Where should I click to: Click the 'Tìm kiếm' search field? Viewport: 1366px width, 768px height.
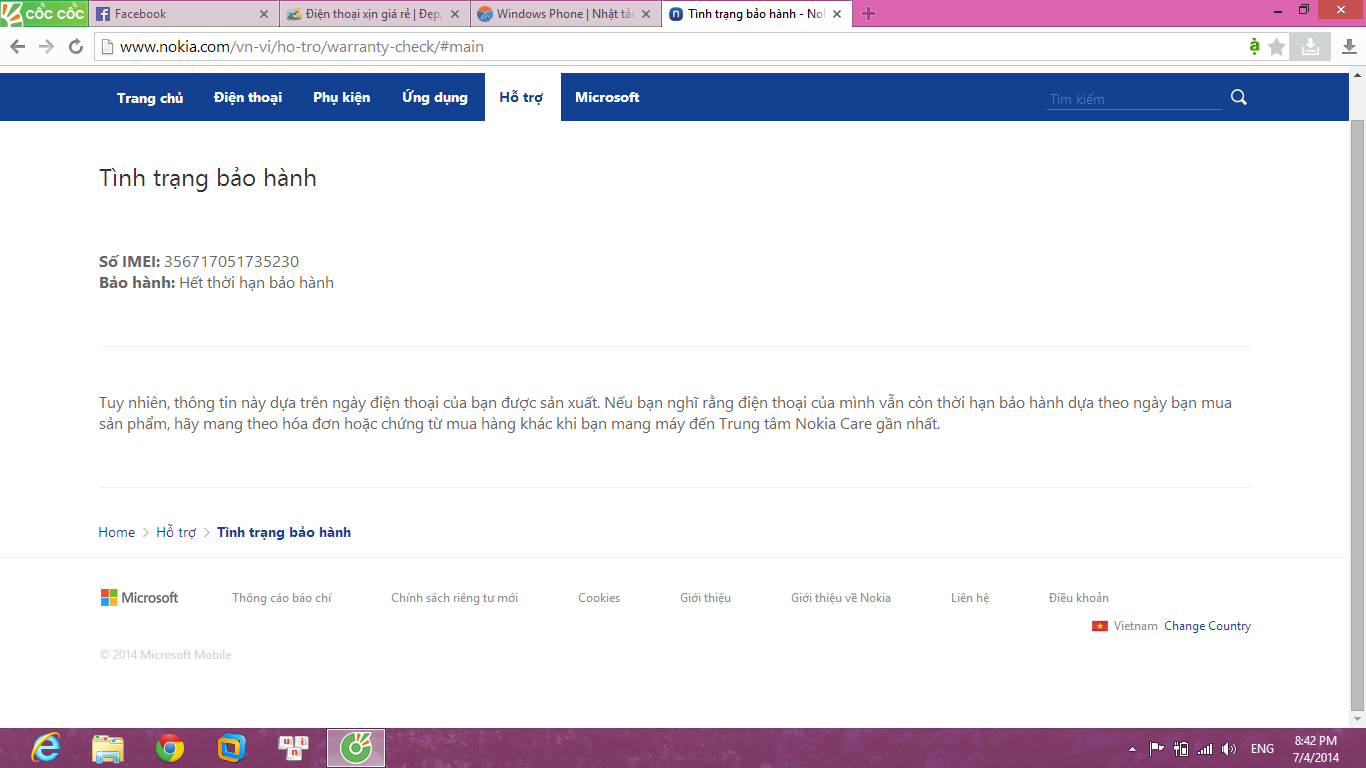[1134, 99]
